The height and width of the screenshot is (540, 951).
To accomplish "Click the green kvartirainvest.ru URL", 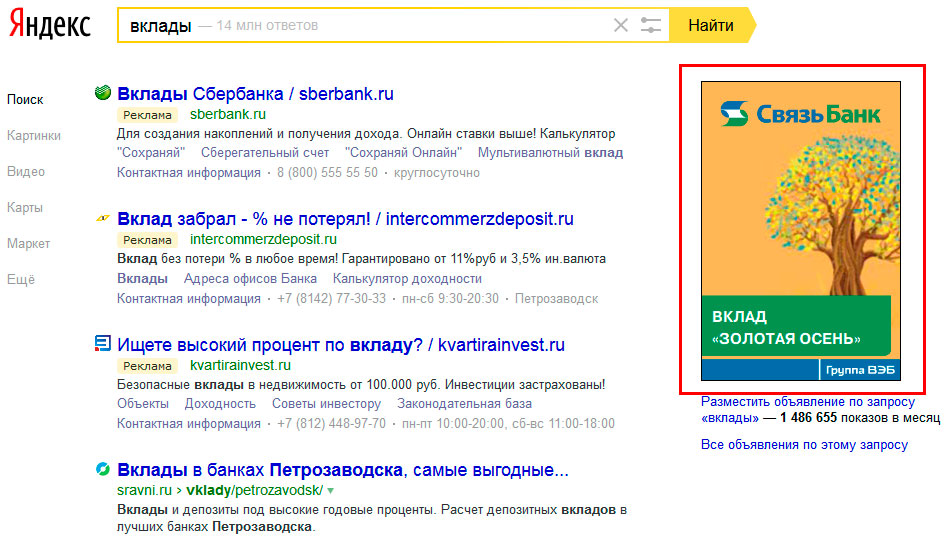I will (240, 365).
